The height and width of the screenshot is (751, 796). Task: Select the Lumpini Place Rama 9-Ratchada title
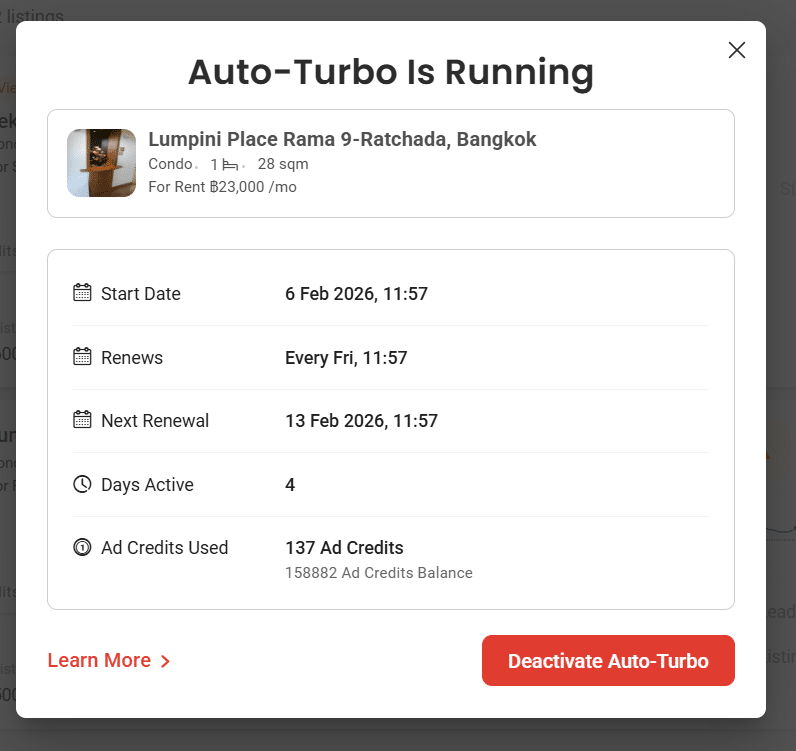342,139
